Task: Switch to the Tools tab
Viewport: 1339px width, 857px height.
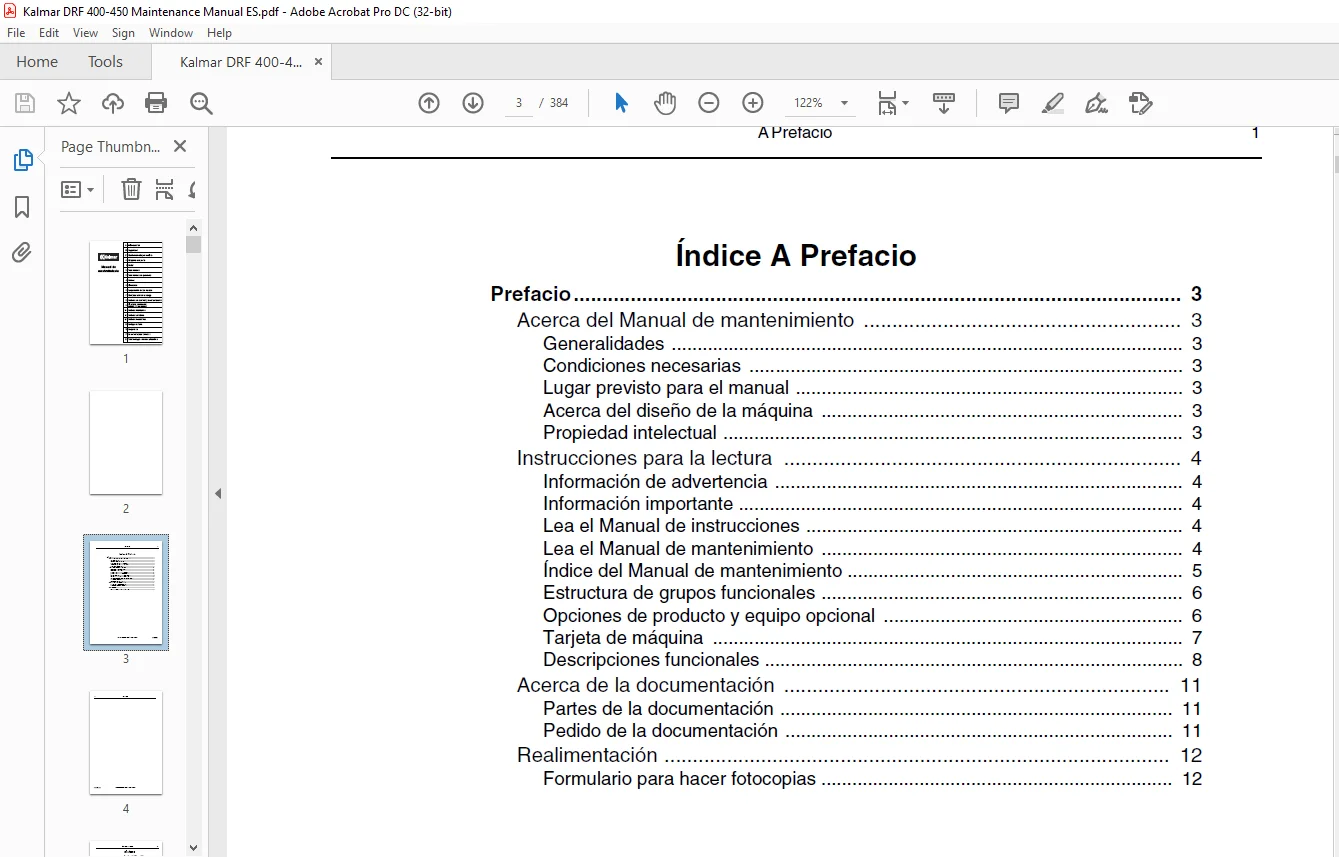Action: pyautogui.click(x=105, y=62)
